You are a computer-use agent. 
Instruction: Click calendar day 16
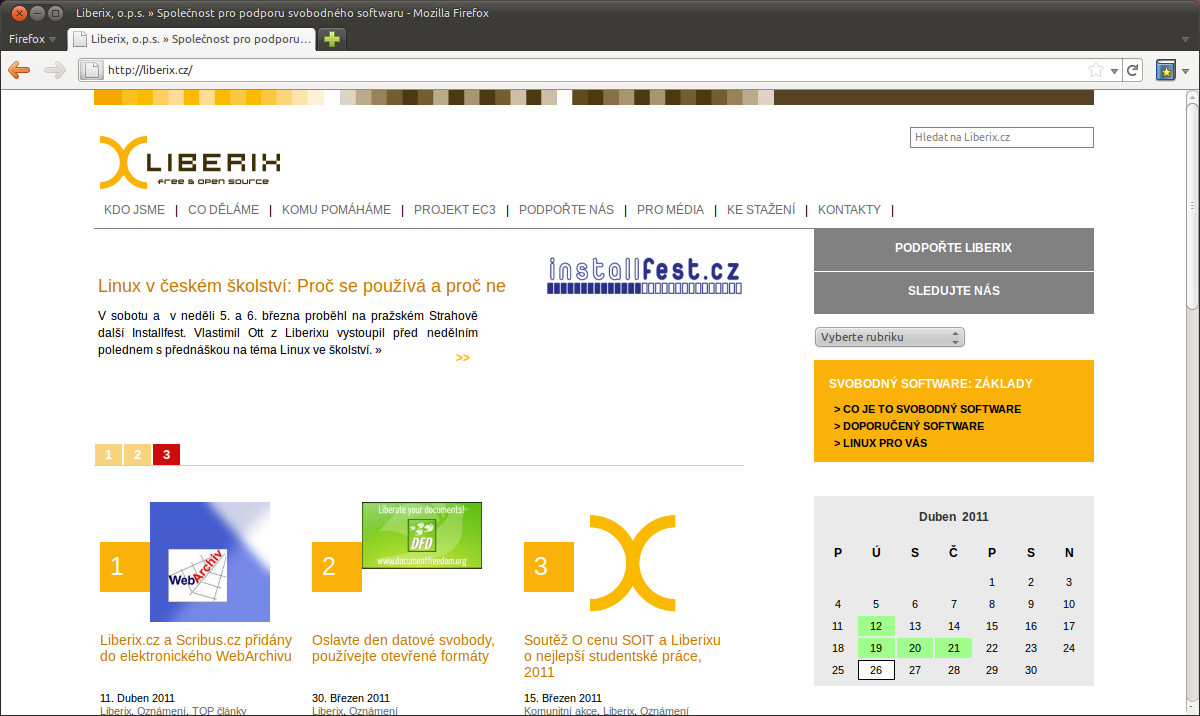point(1031,626)
